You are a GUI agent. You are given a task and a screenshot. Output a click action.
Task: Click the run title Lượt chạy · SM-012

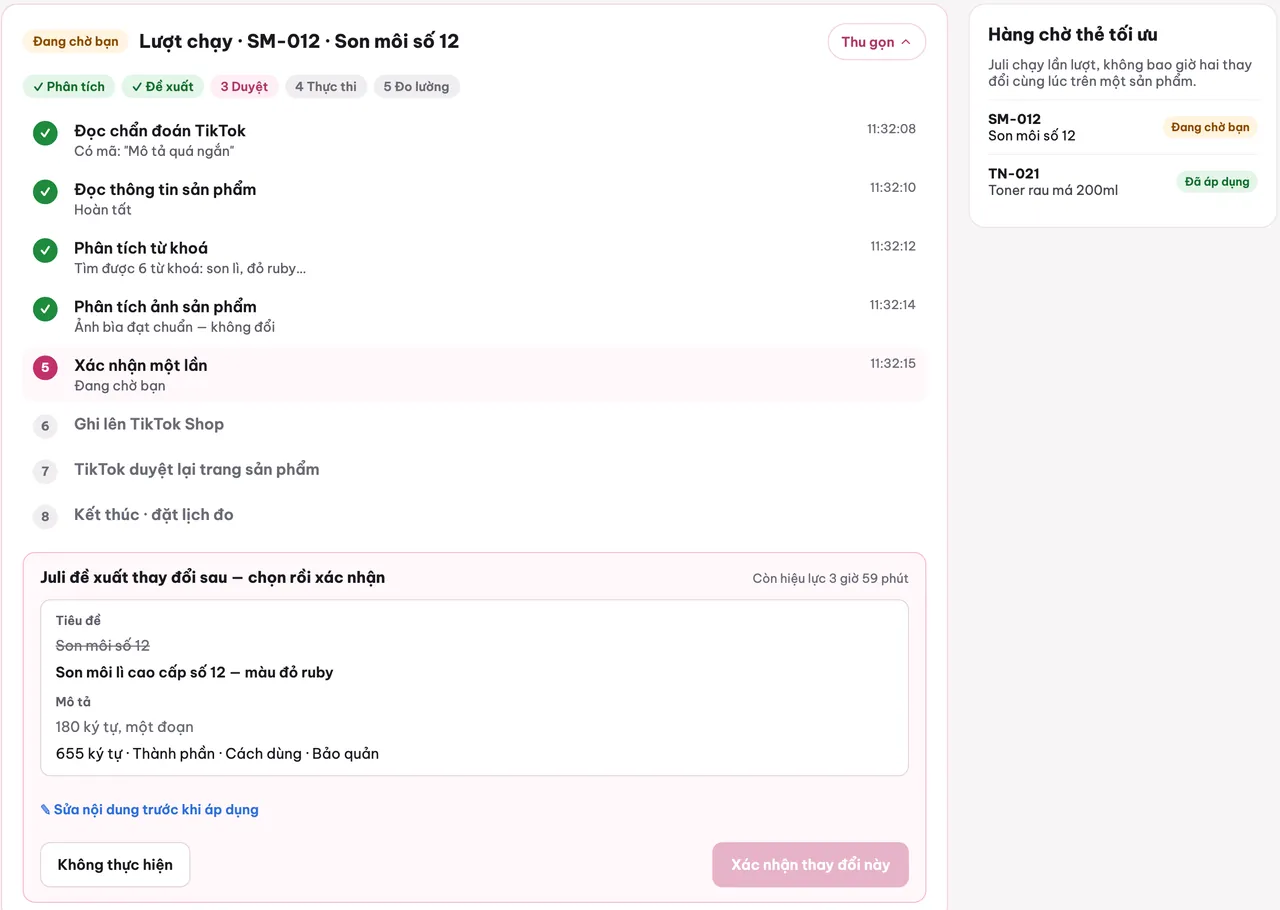coord(299,42)
